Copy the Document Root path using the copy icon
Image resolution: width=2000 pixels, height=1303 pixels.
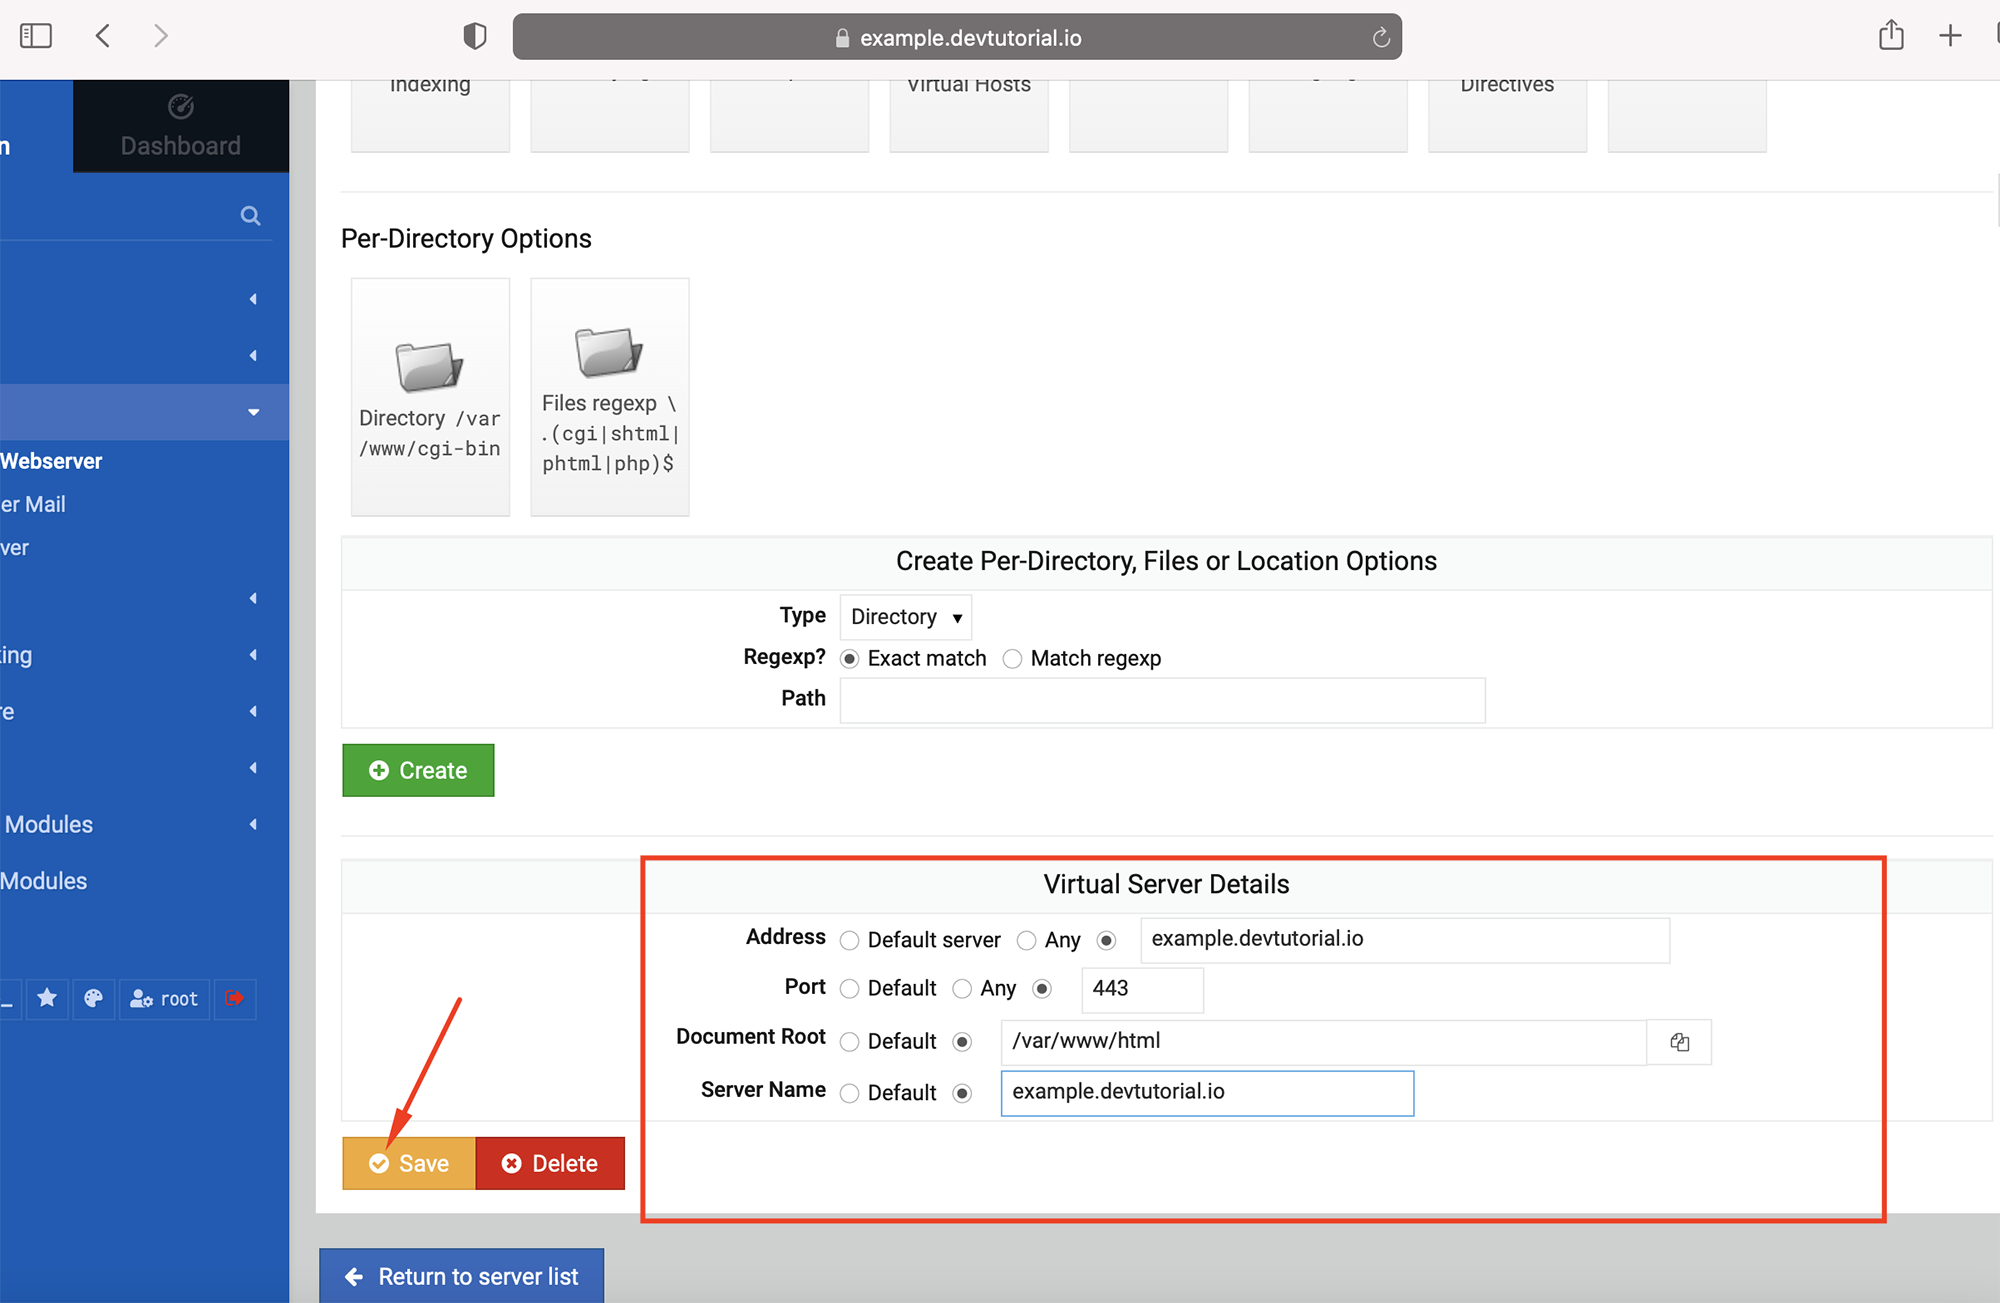1679,1041
